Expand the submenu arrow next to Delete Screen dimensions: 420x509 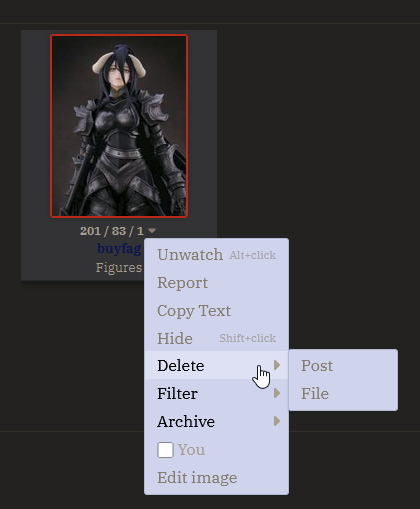(277, 365)
